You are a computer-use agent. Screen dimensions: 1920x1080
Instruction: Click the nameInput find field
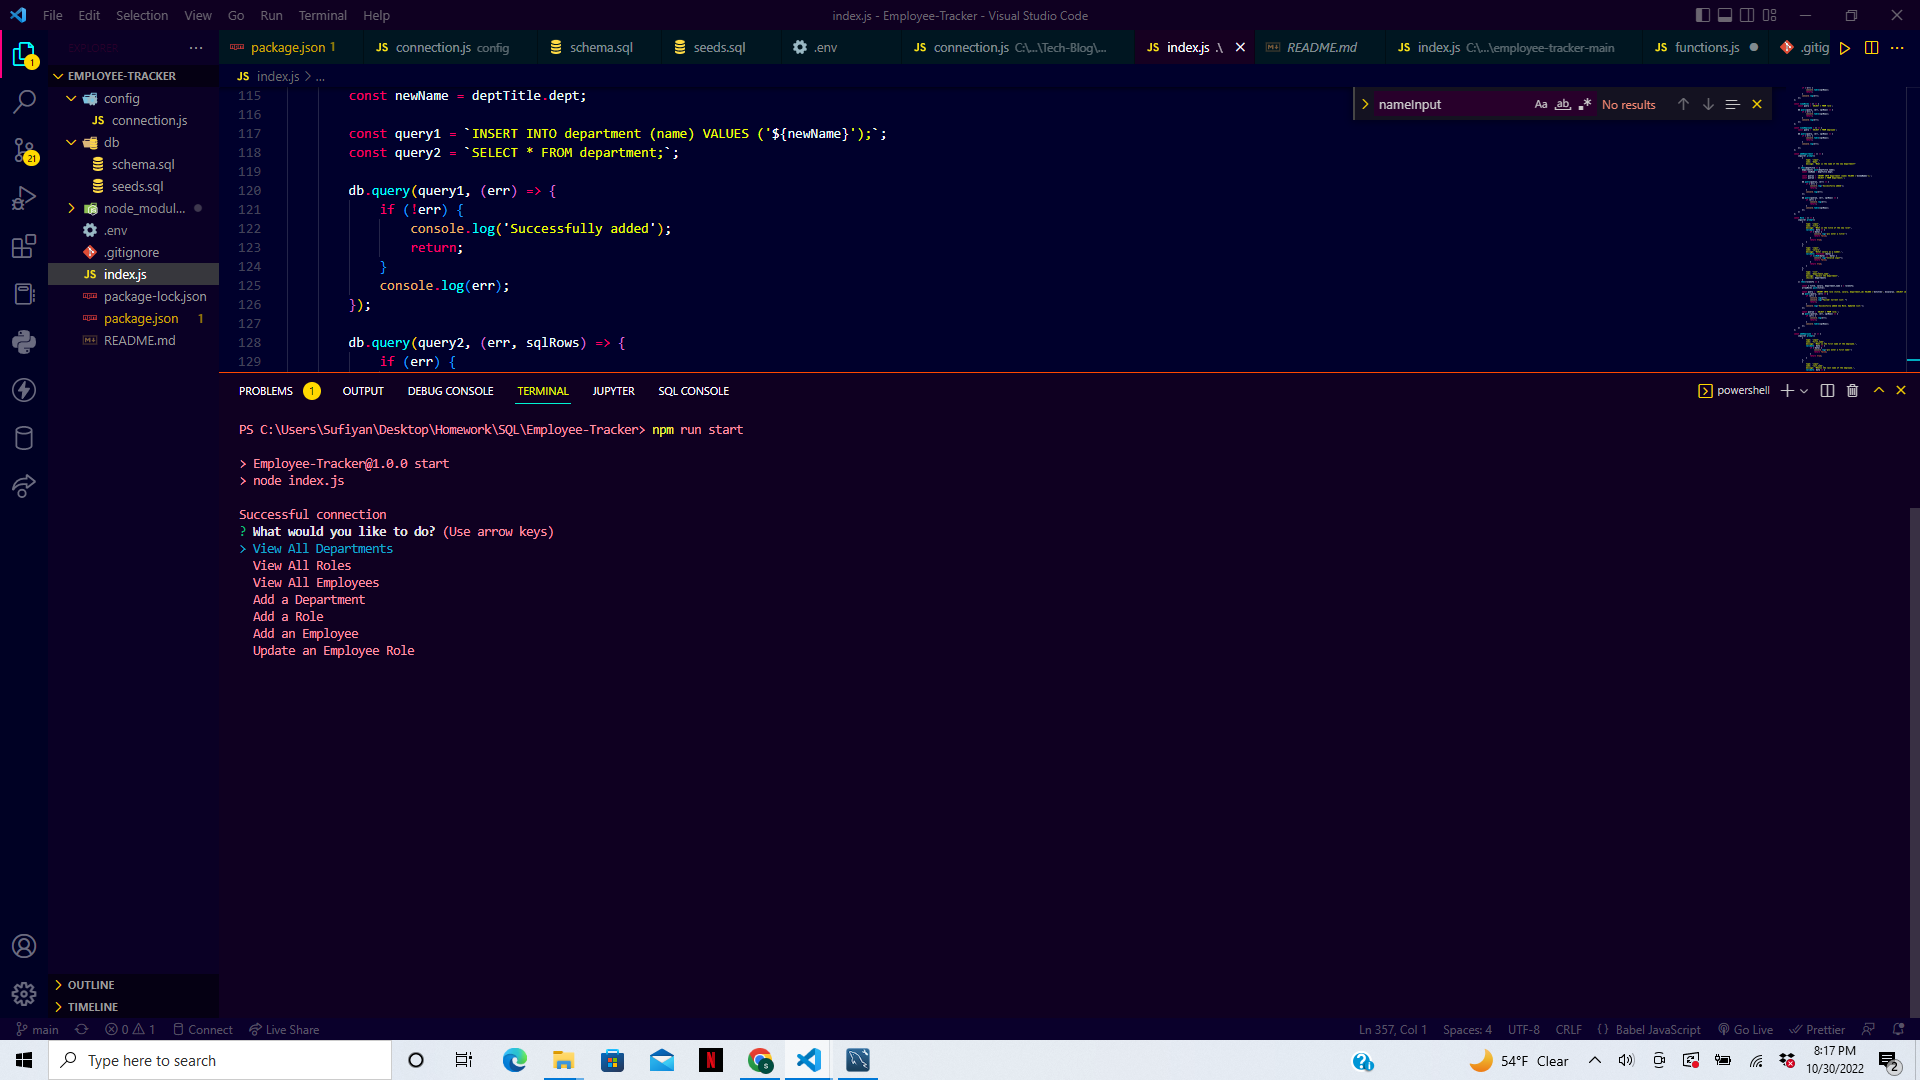click(1450, 104)
